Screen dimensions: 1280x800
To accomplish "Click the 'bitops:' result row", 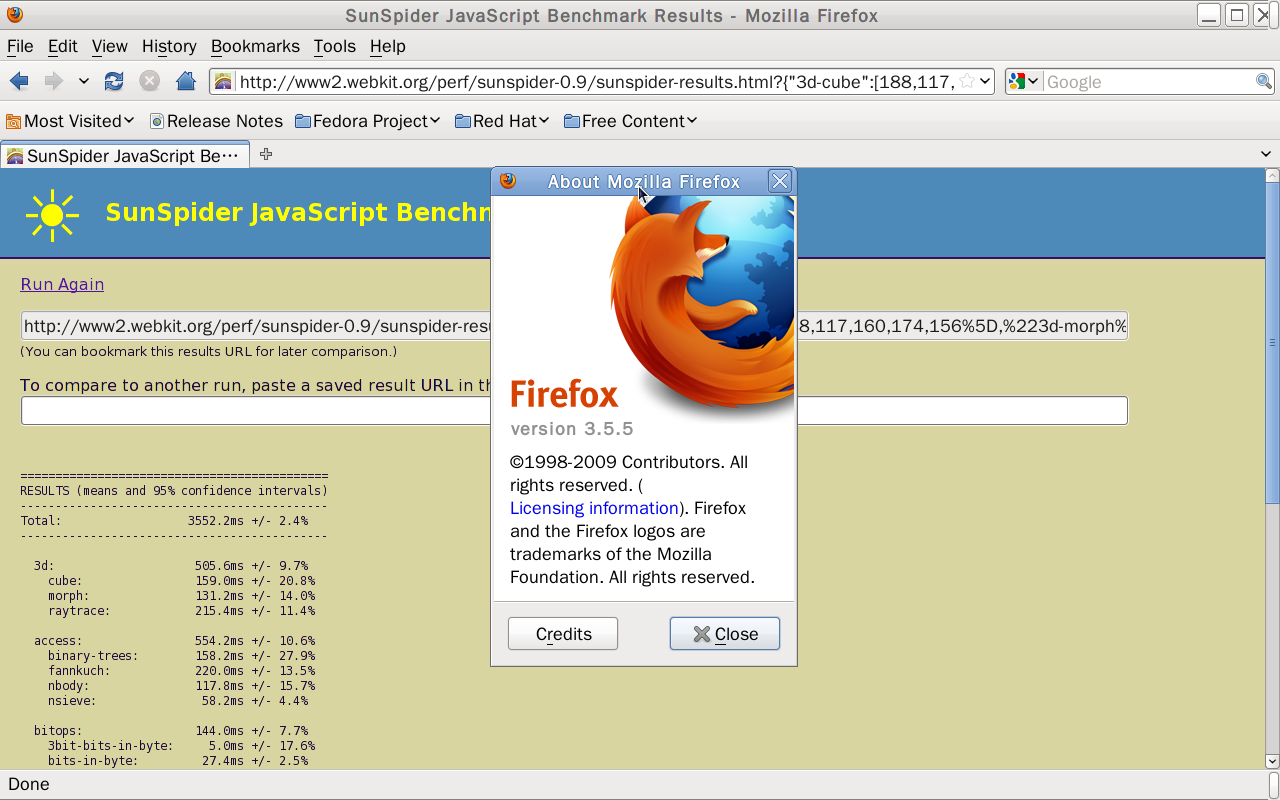I will point(171,730).
